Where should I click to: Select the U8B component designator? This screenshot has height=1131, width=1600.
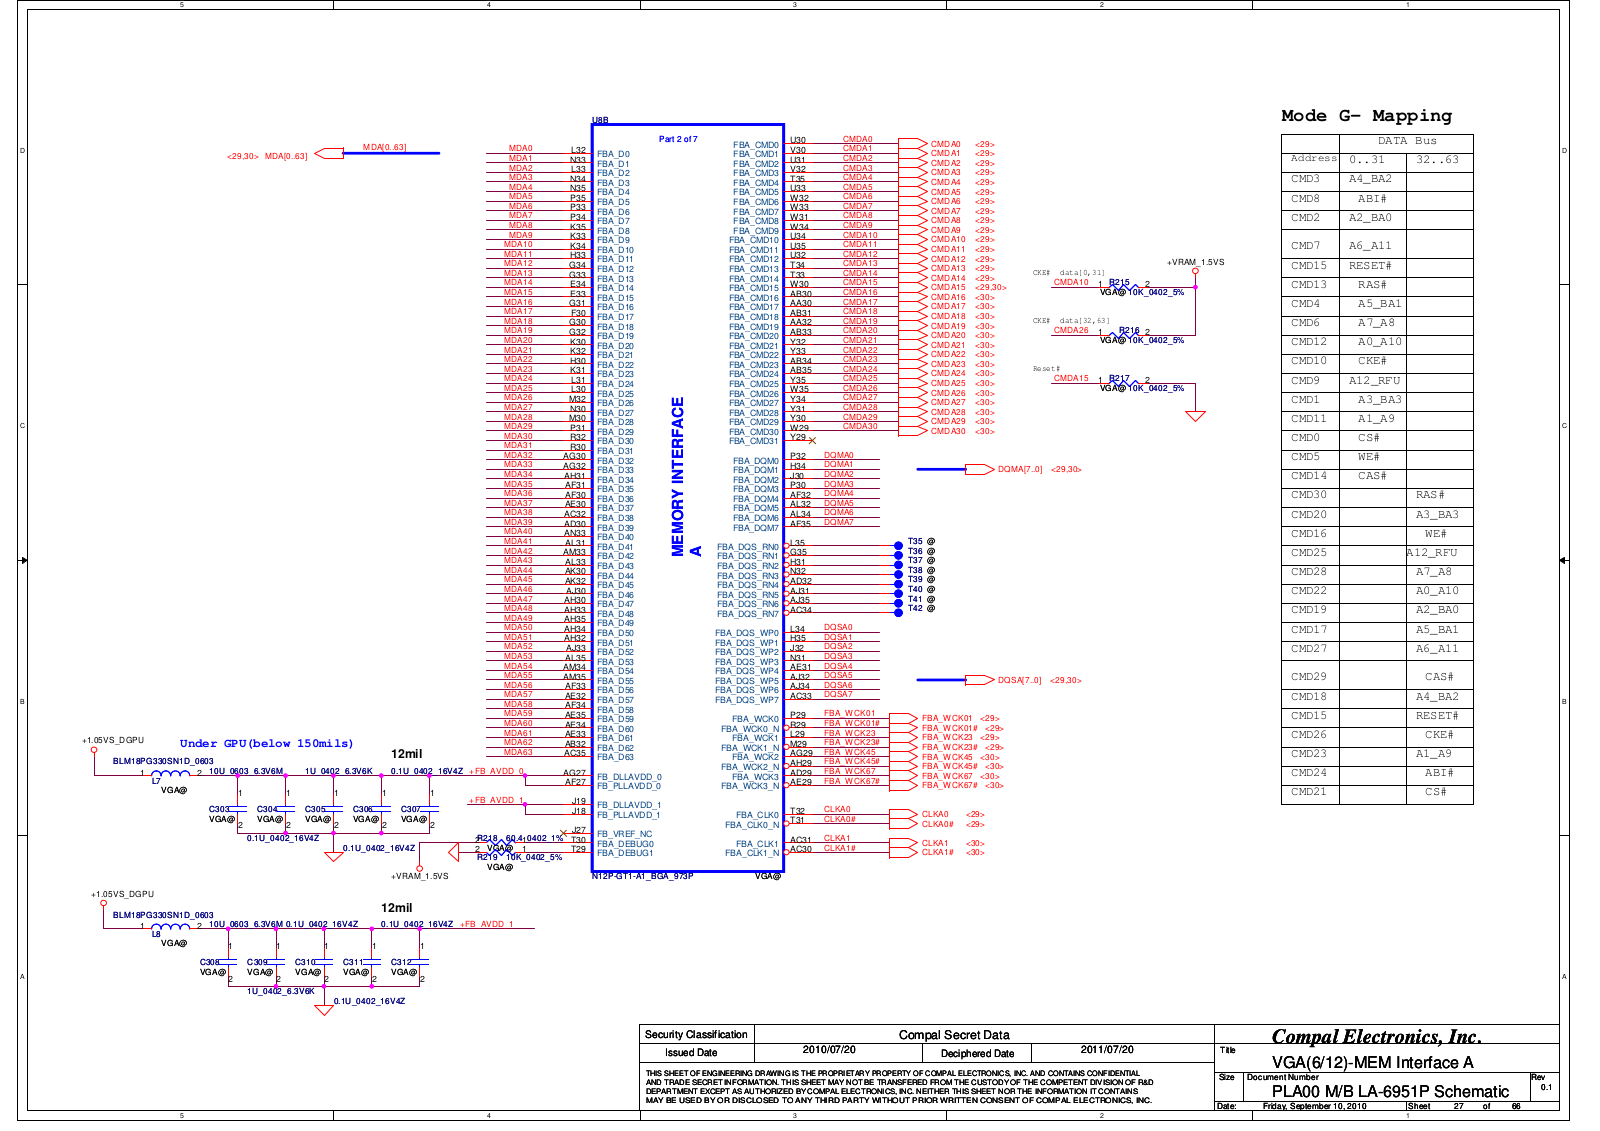click(600, 120)
